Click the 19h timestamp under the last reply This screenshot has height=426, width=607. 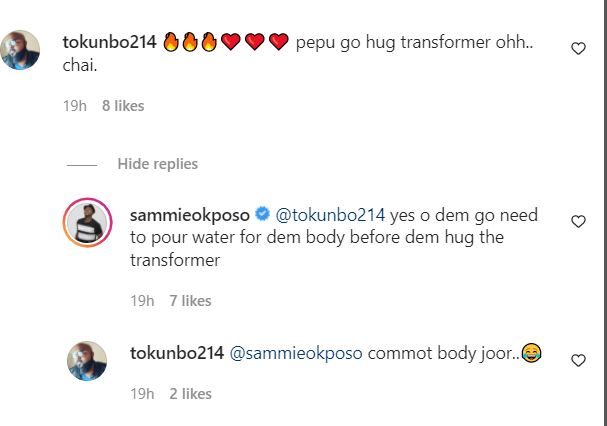click(x=143, y=394)
